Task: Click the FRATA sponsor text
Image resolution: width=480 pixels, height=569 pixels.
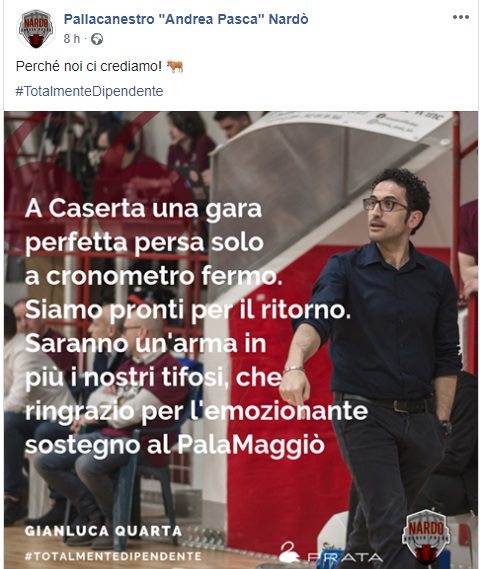Action: coord(345,557)
